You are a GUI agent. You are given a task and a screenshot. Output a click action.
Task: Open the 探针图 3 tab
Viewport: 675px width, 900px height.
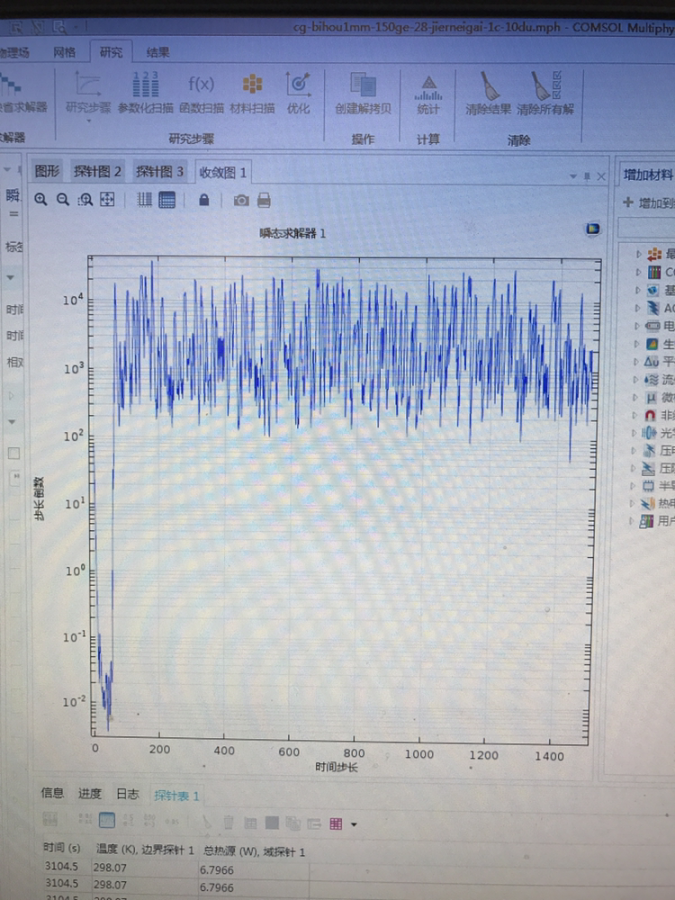160,171
